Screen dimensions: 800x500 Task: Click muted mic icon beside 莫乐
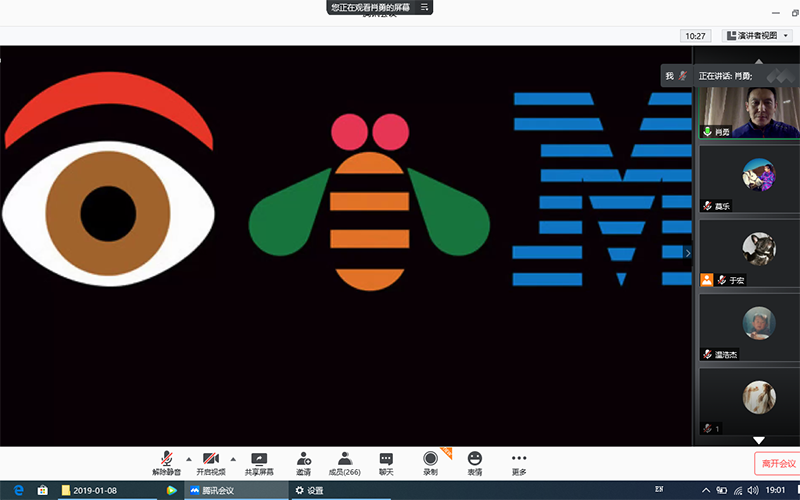coord(707,206)
